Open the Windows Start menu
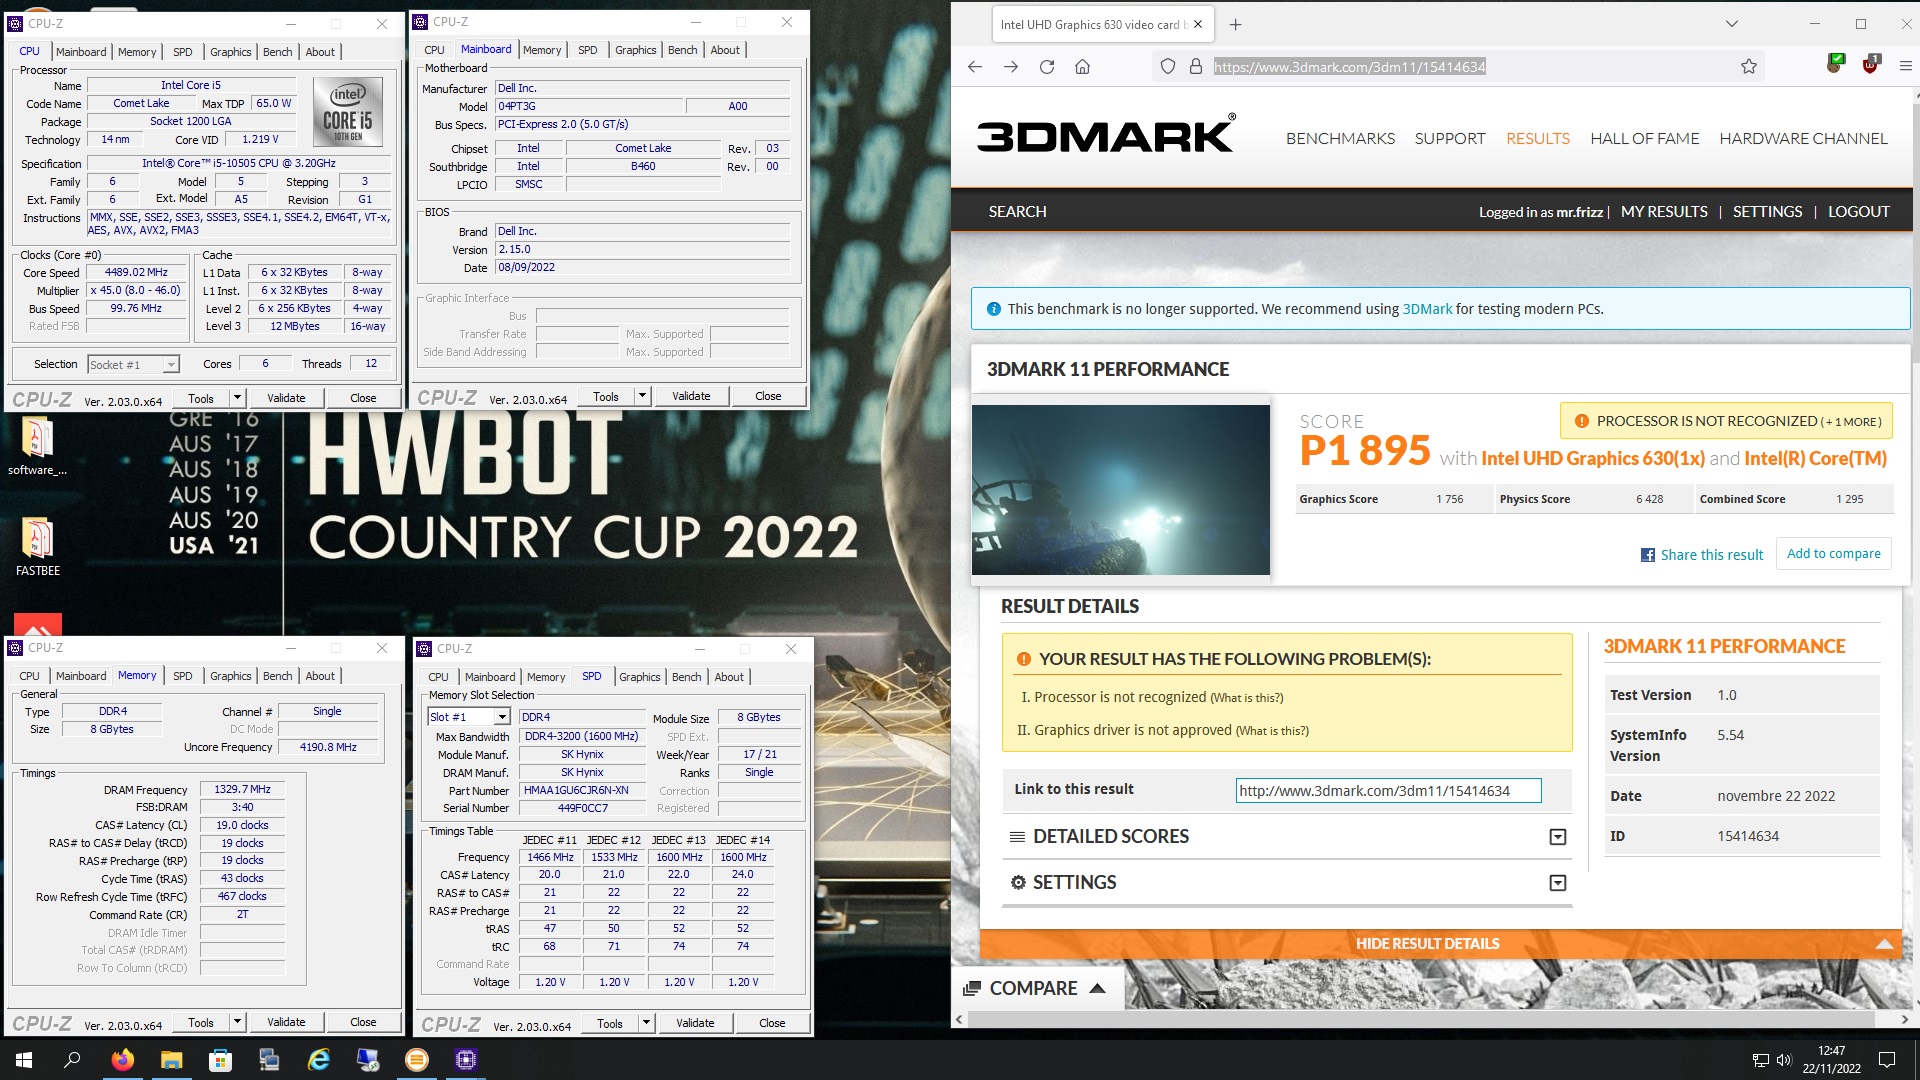 point(24,1060)
